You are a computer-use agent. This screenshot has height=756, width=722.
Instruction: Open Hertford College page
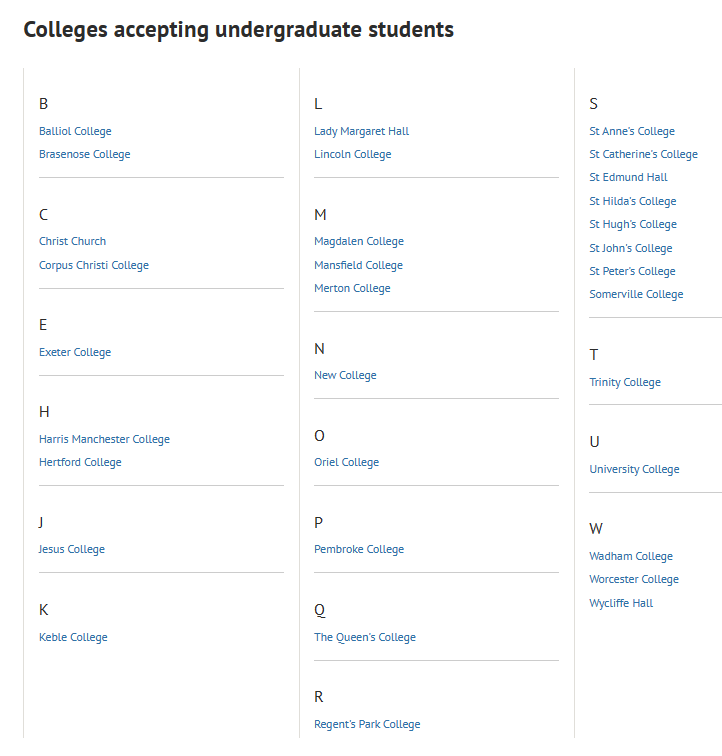(x=80, y=462)
